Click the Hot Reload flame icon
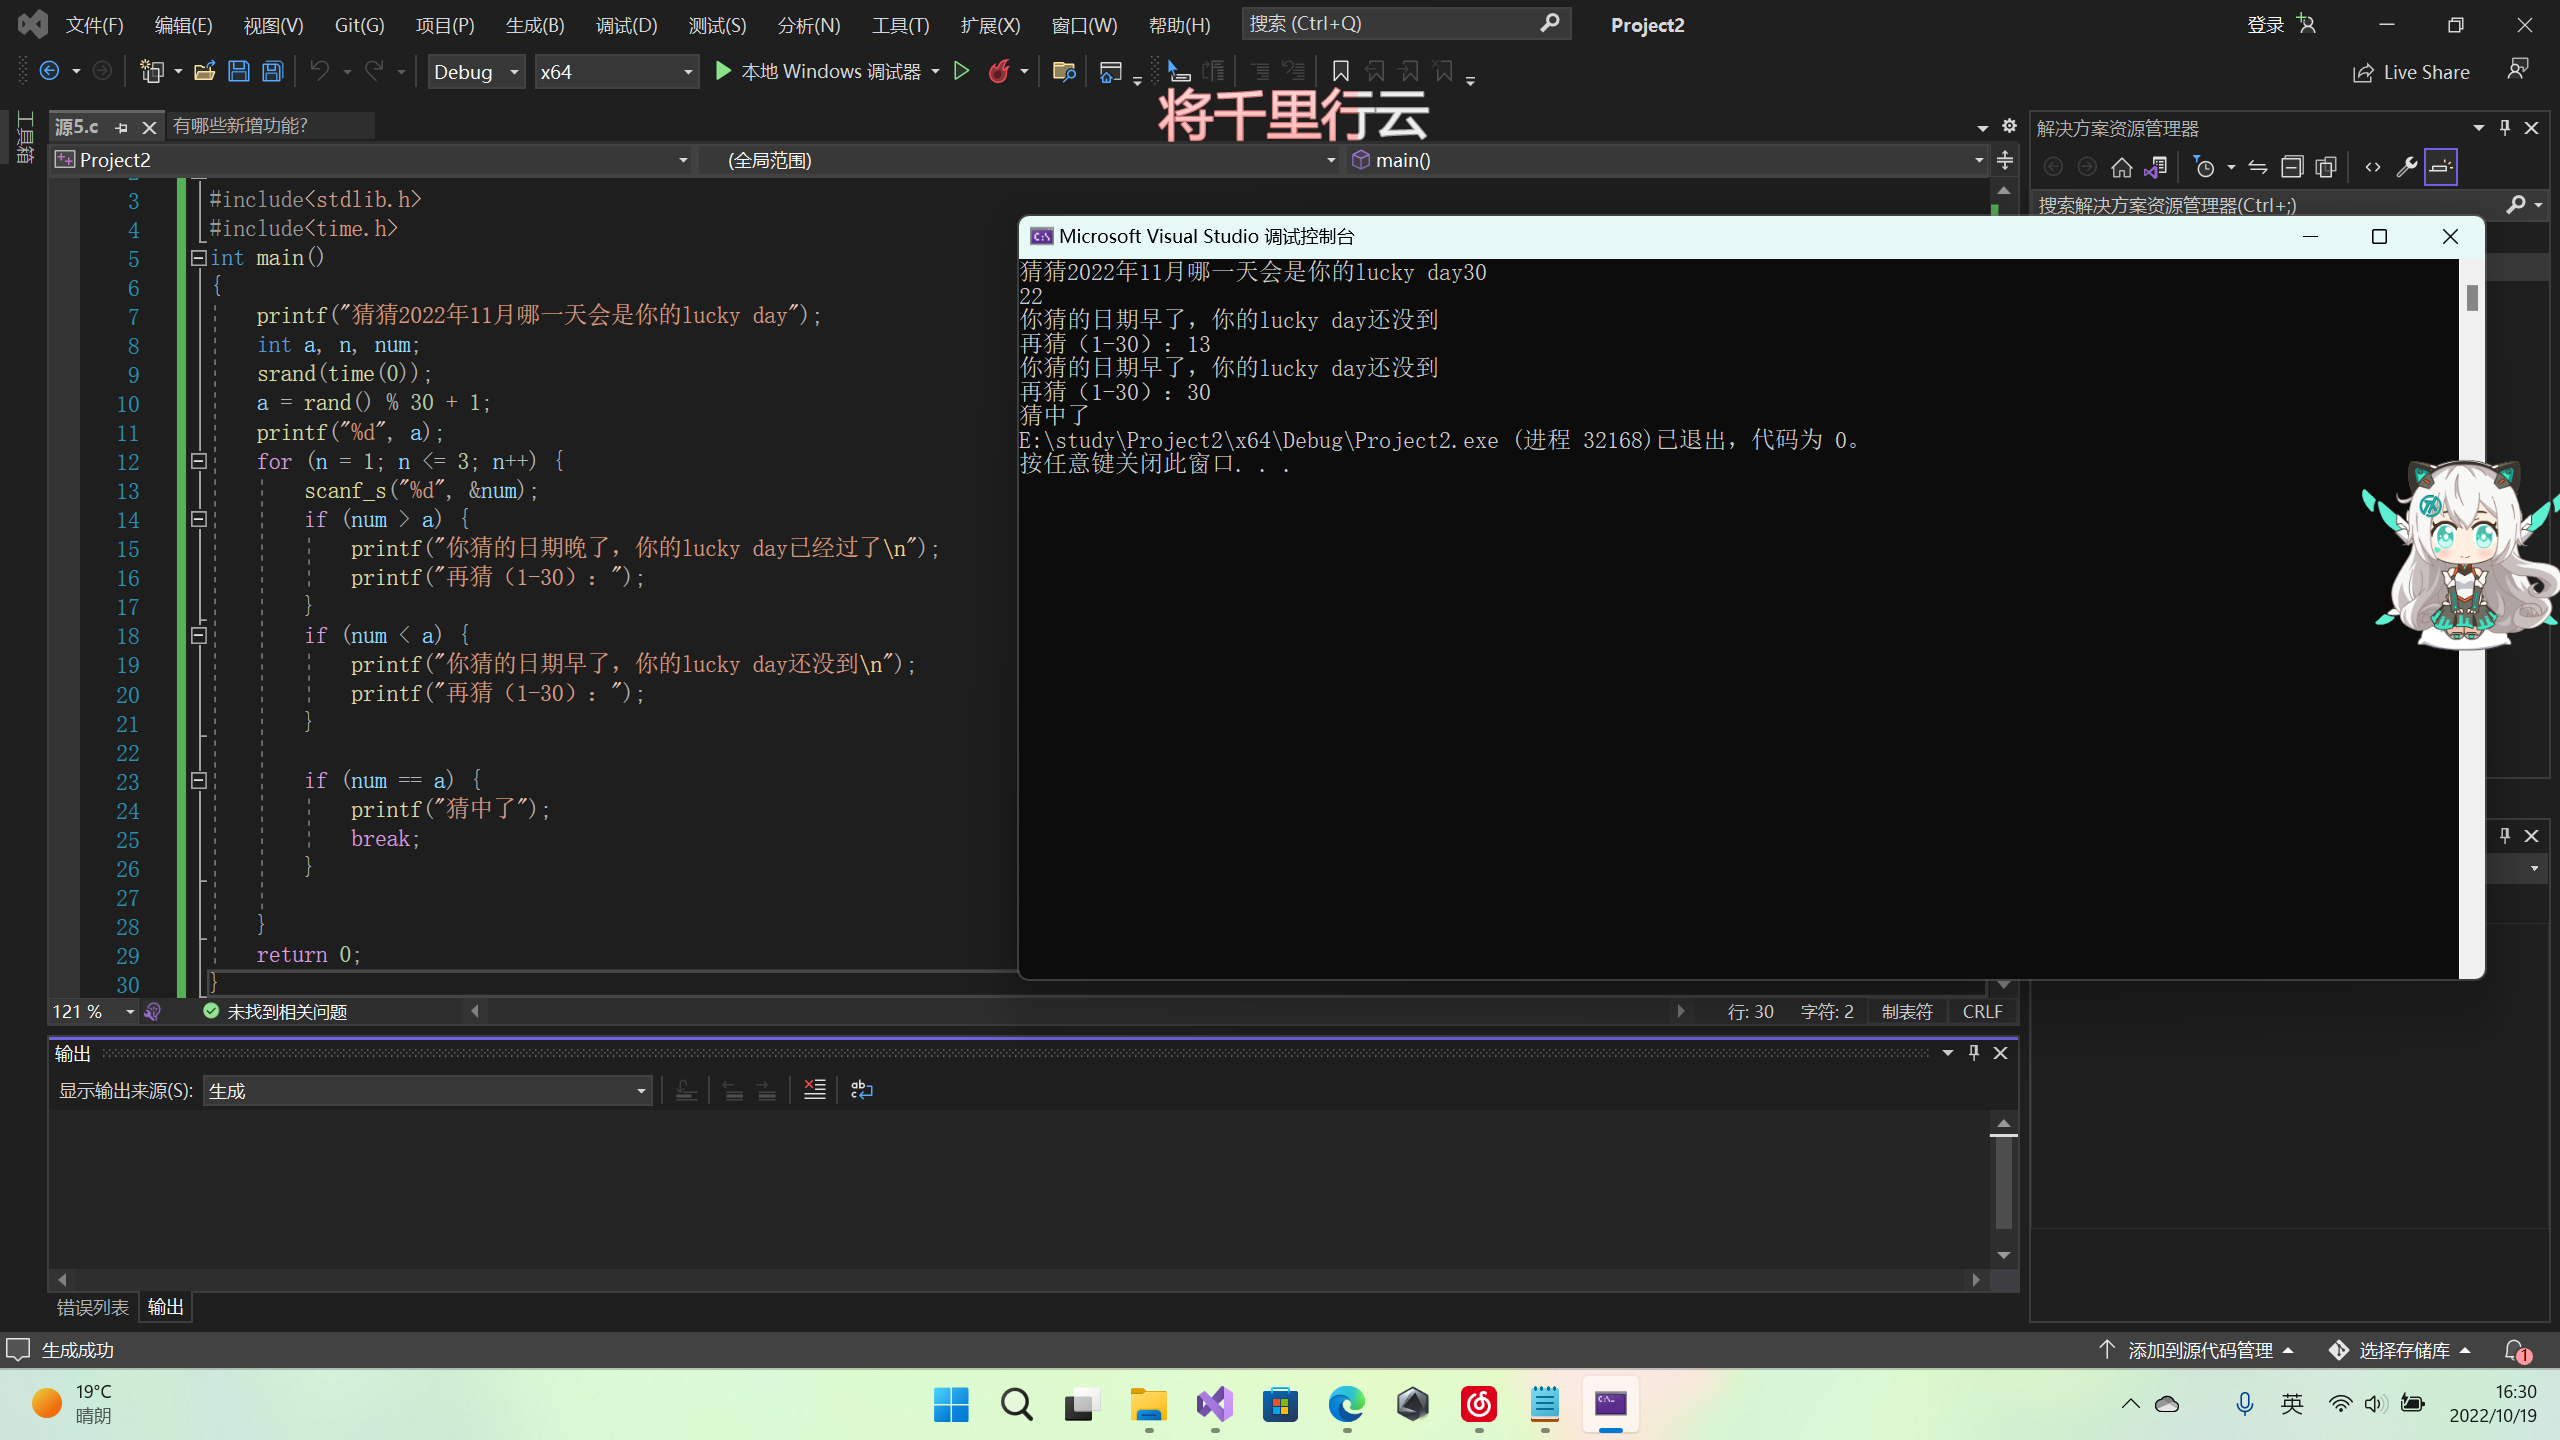The width and height of the screenshot is (2560, 1440). (998, 71)
